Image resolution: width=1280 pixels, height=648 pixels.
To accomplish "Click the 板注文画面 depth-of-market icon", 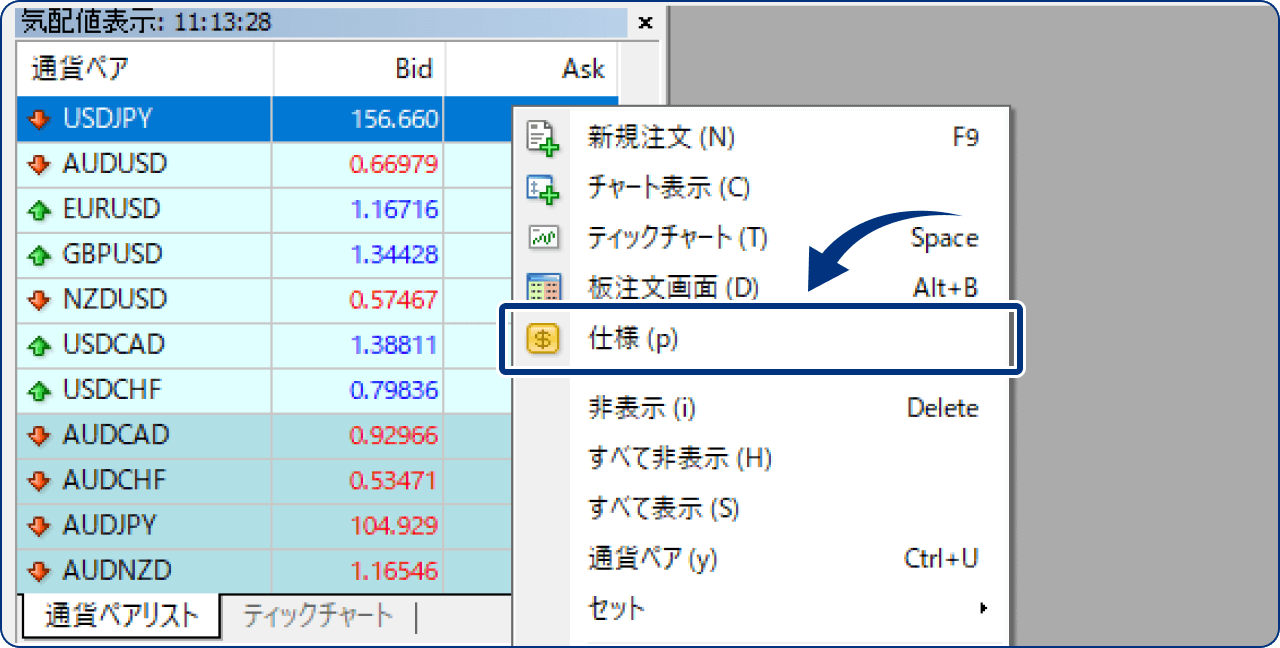I will [544, 288].
